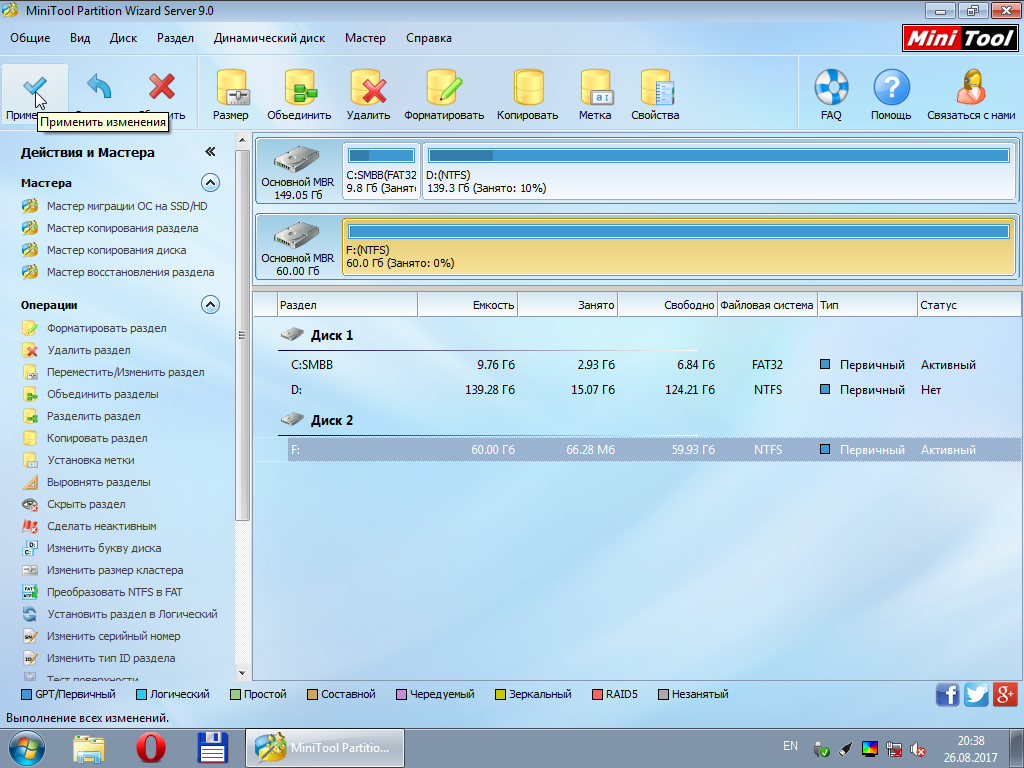This screenshot has height=768, width=1024.
Task: Open the Общие menu
Action: [x=30, y=38]
